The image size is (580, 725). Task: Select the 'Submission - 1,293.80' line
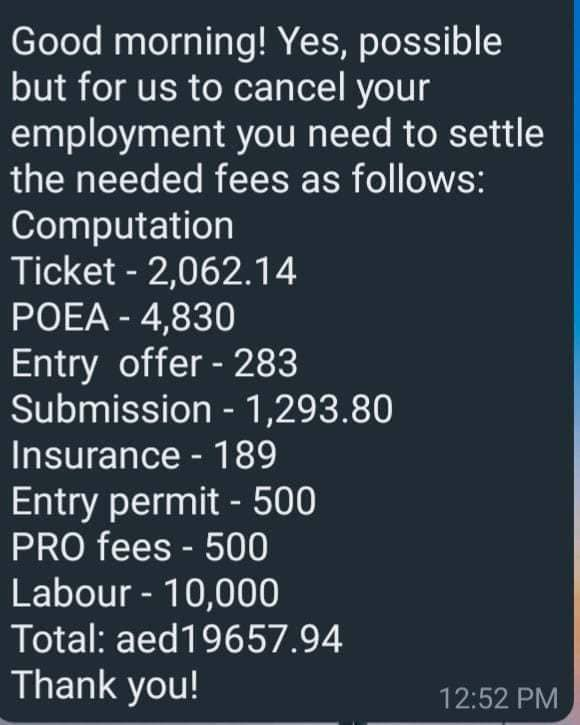(x=202, y=409)
